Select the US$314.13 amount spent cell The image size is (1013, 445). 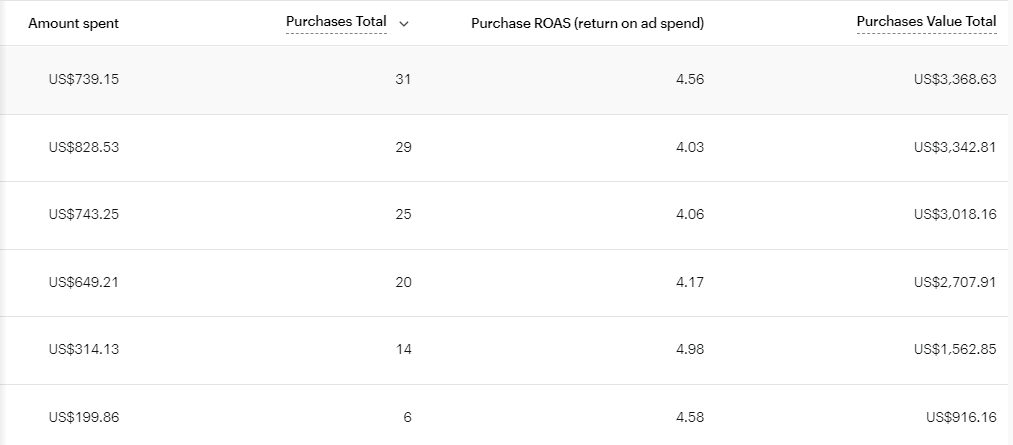(83, 349)
